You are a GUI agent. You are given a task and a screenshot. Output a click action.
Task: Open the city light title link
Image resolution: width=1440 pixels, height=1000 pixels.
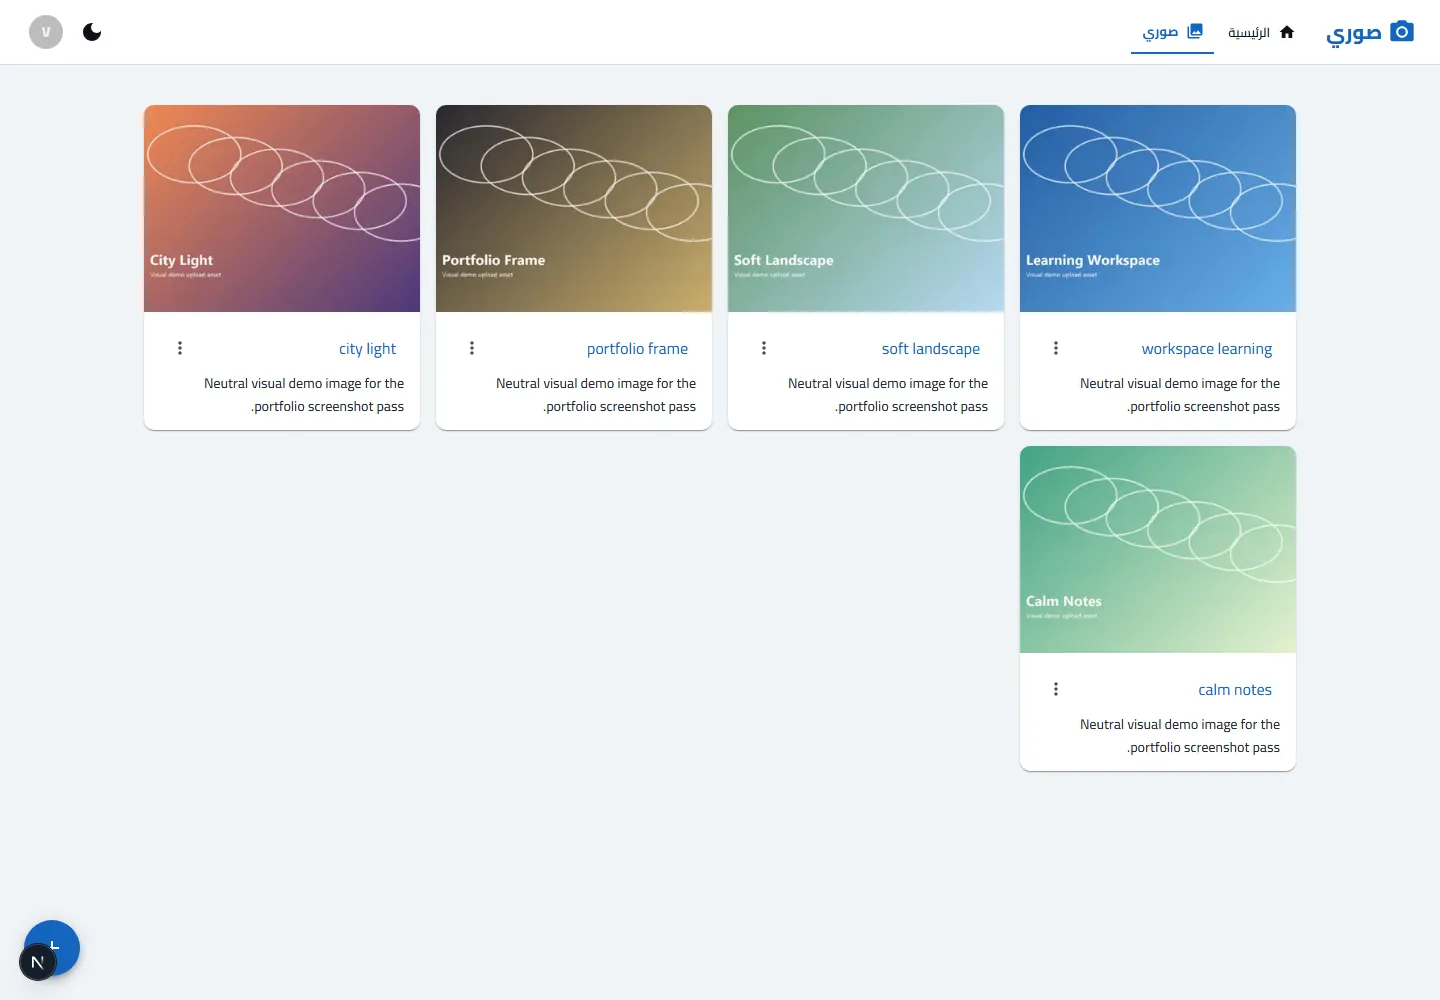[367, 349]
